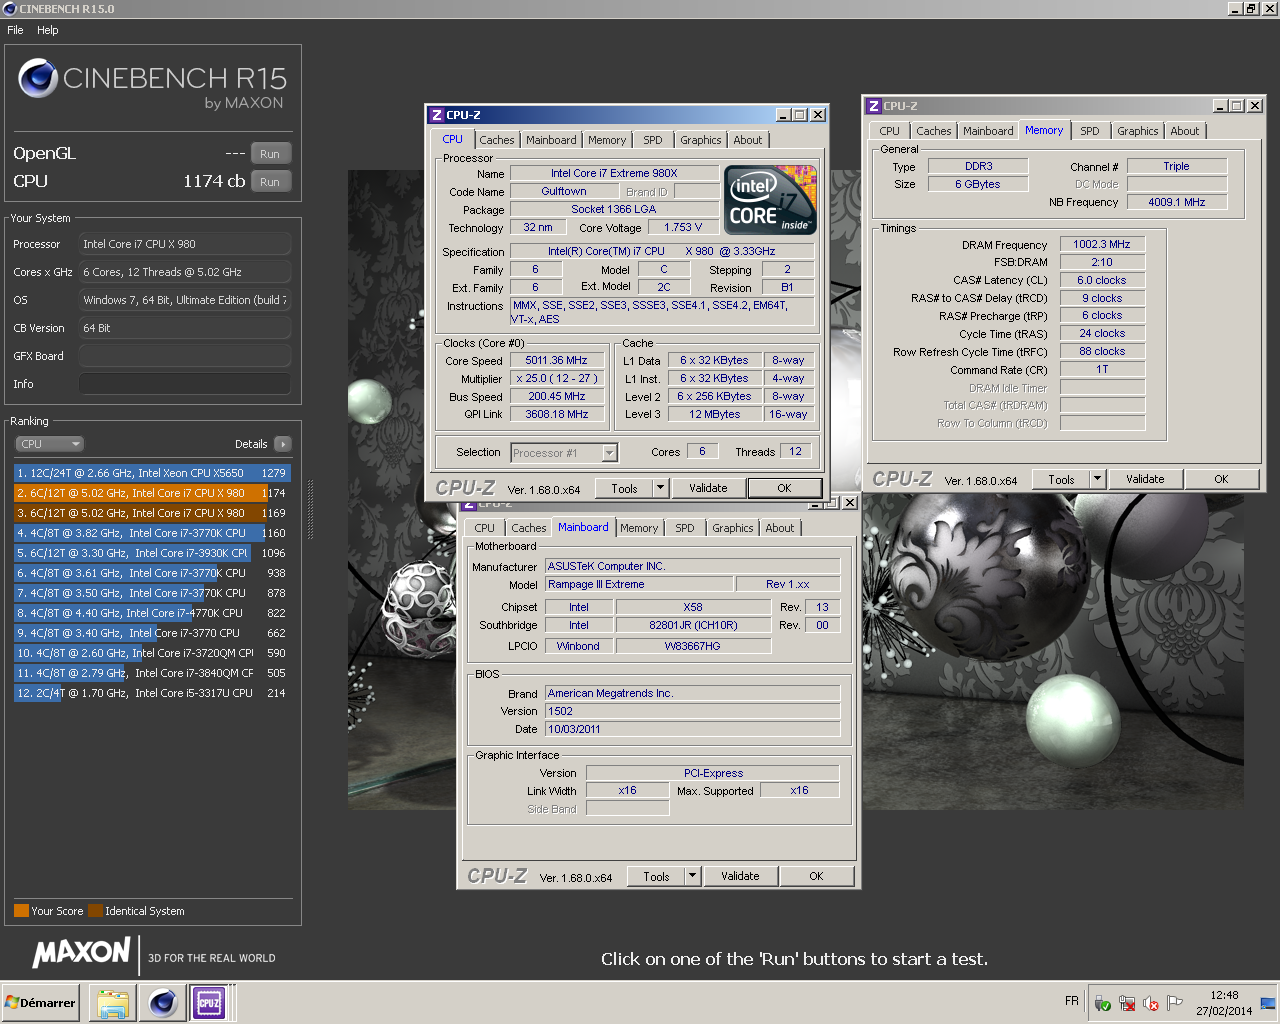Click the Rampage III Extreme model field
The width and height of the screenshot is (1280, 1024).
[638, 585]
